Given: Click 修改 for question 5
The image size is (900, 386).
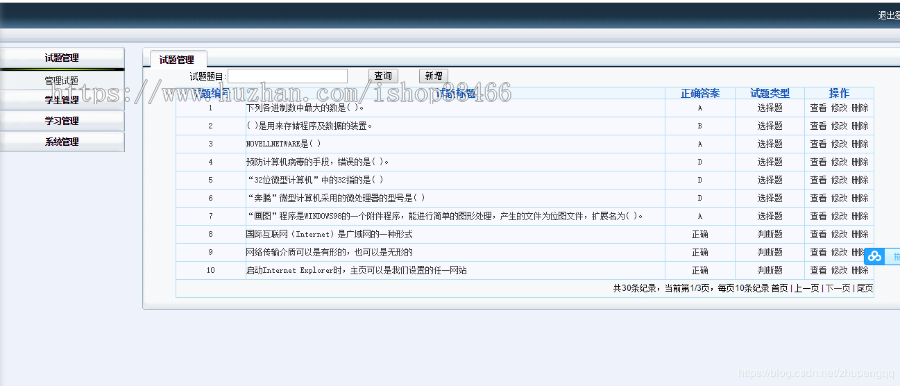Looking at the screenshot, I should pos(839,180).
